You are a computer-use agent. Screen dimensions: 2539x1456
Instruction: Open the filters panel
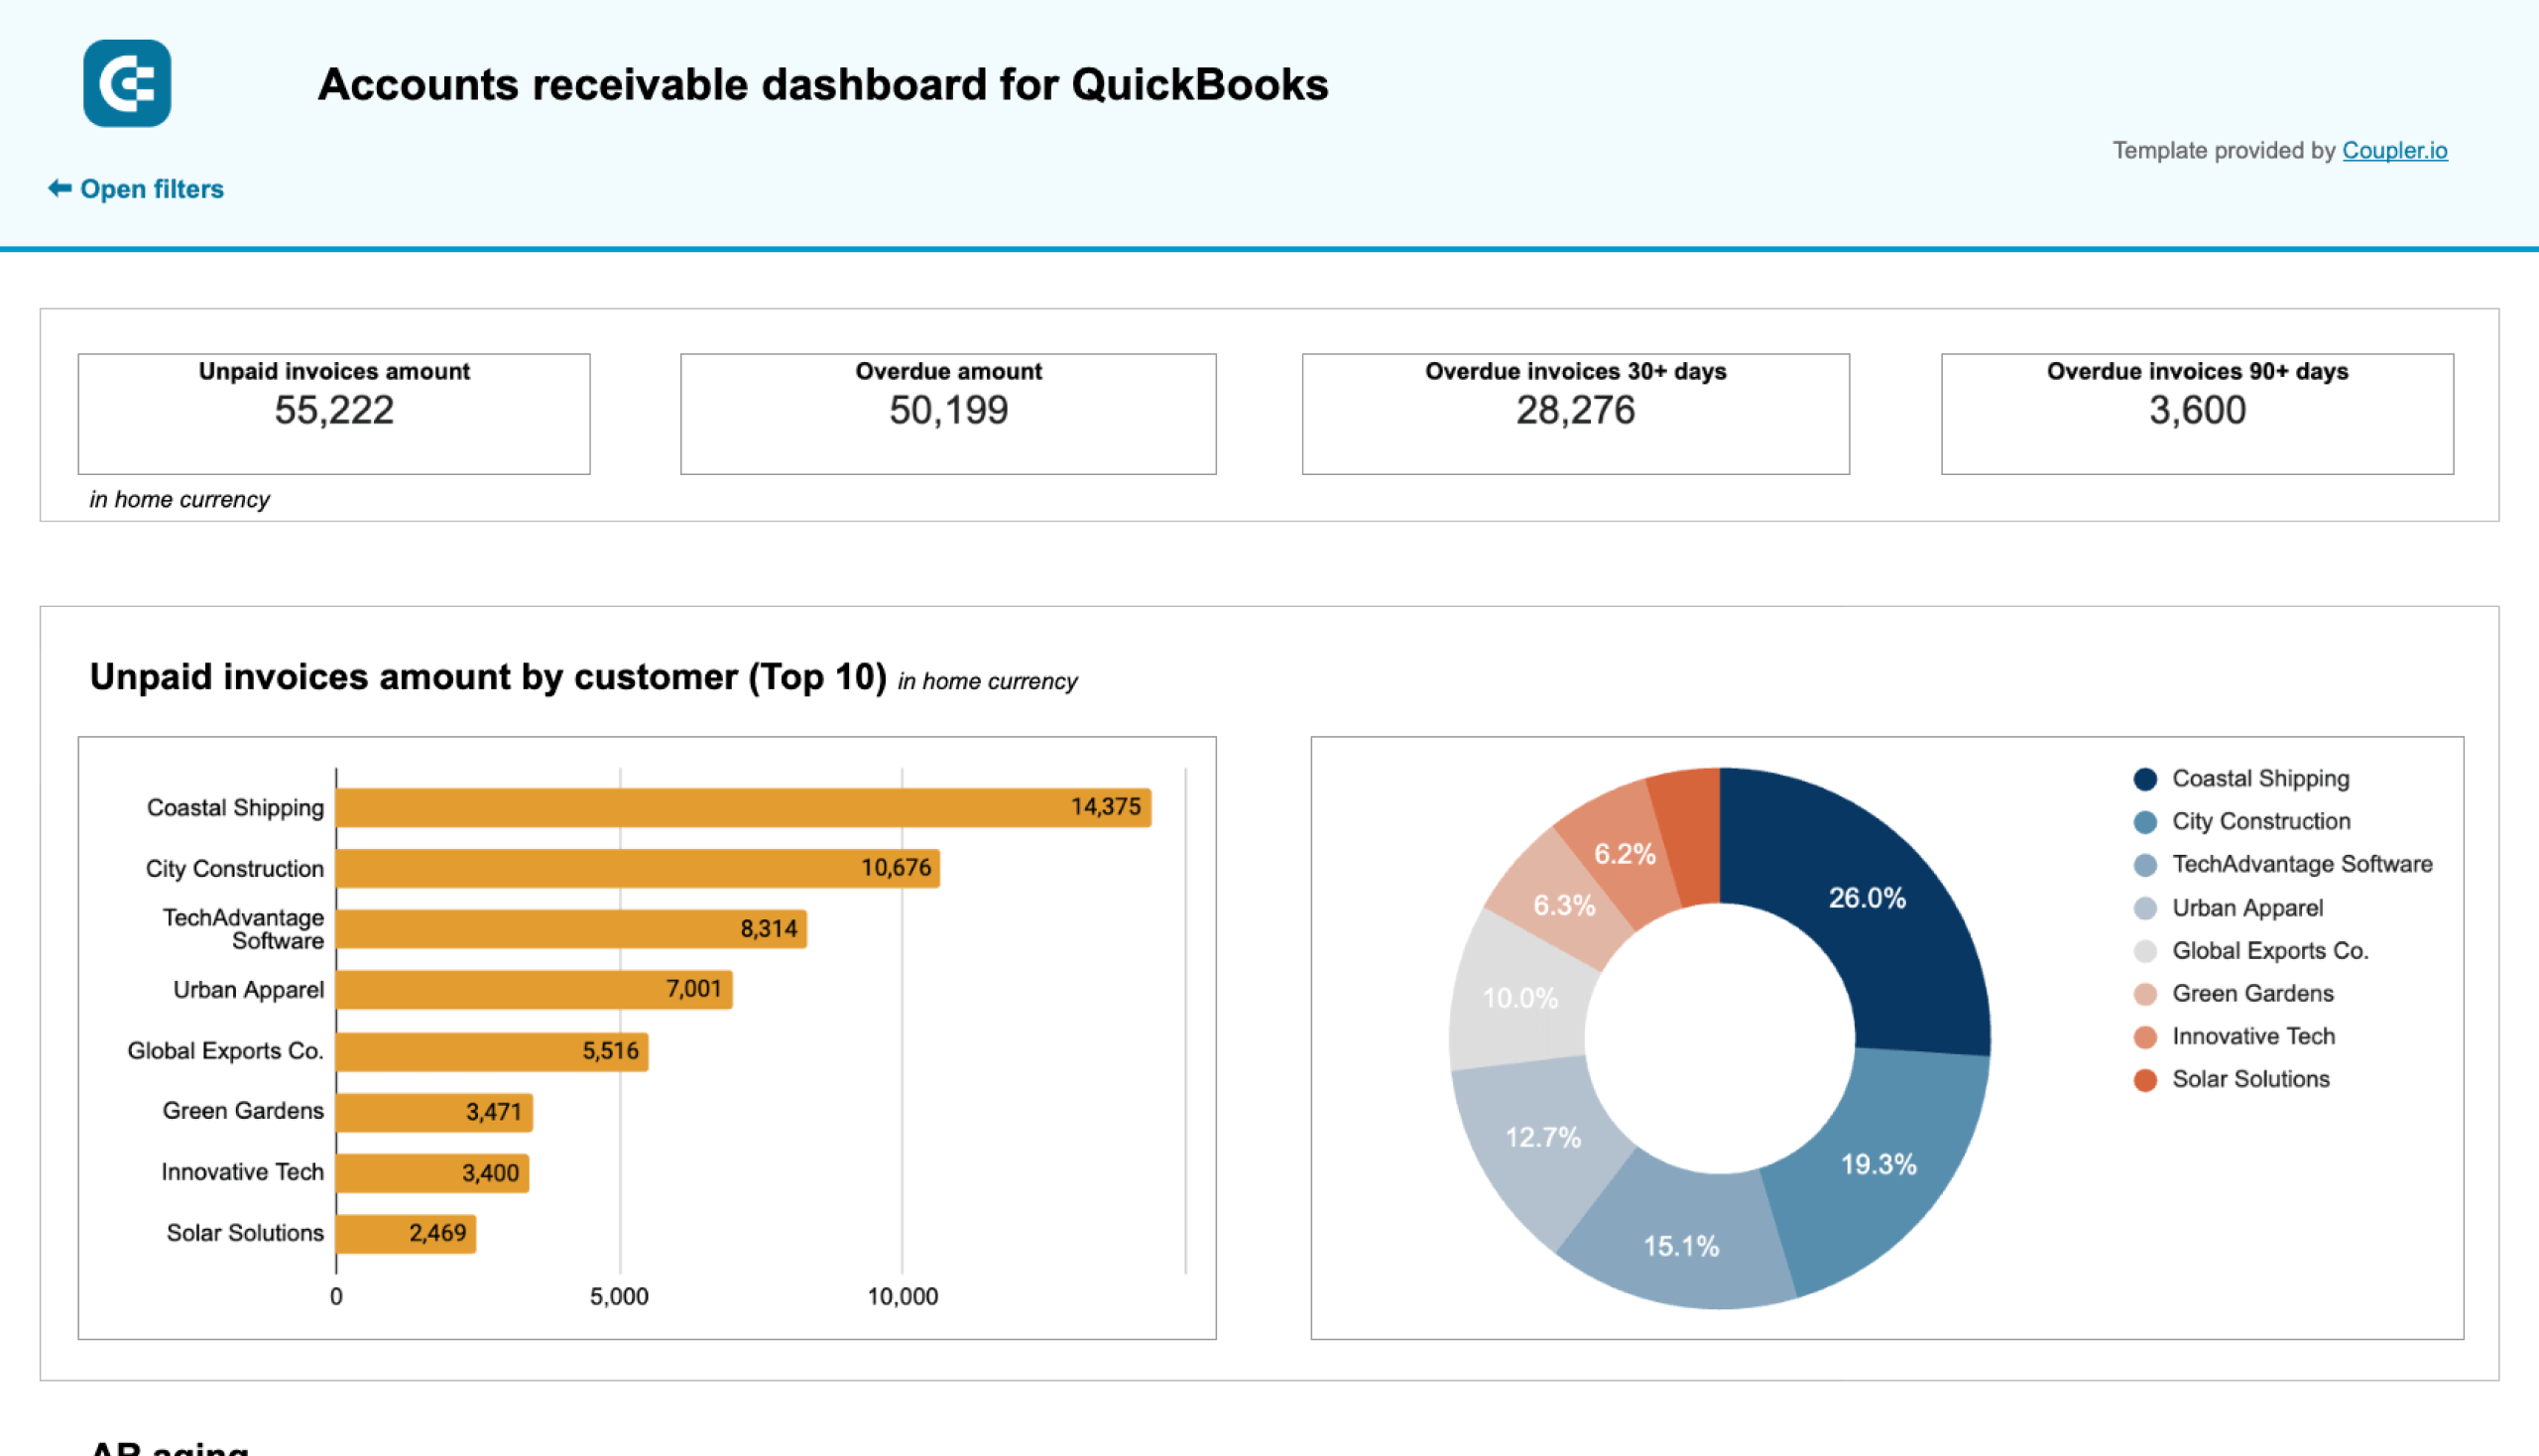click(152, 188)
